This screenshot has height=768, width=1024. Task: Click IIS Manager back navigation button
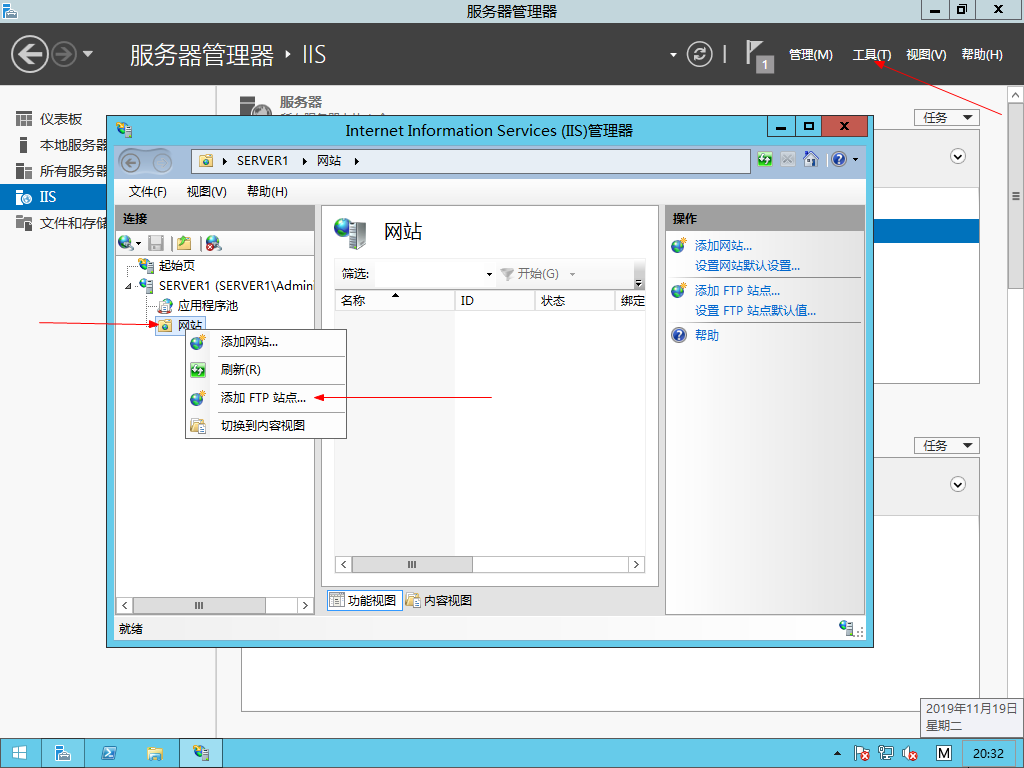[x=131, y=161]
